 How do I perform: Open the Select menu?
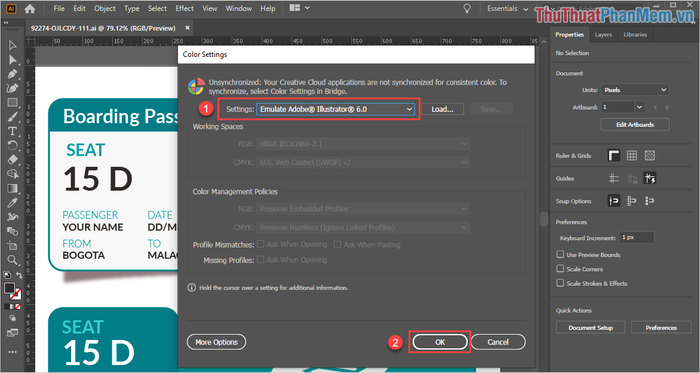[157, 8]
